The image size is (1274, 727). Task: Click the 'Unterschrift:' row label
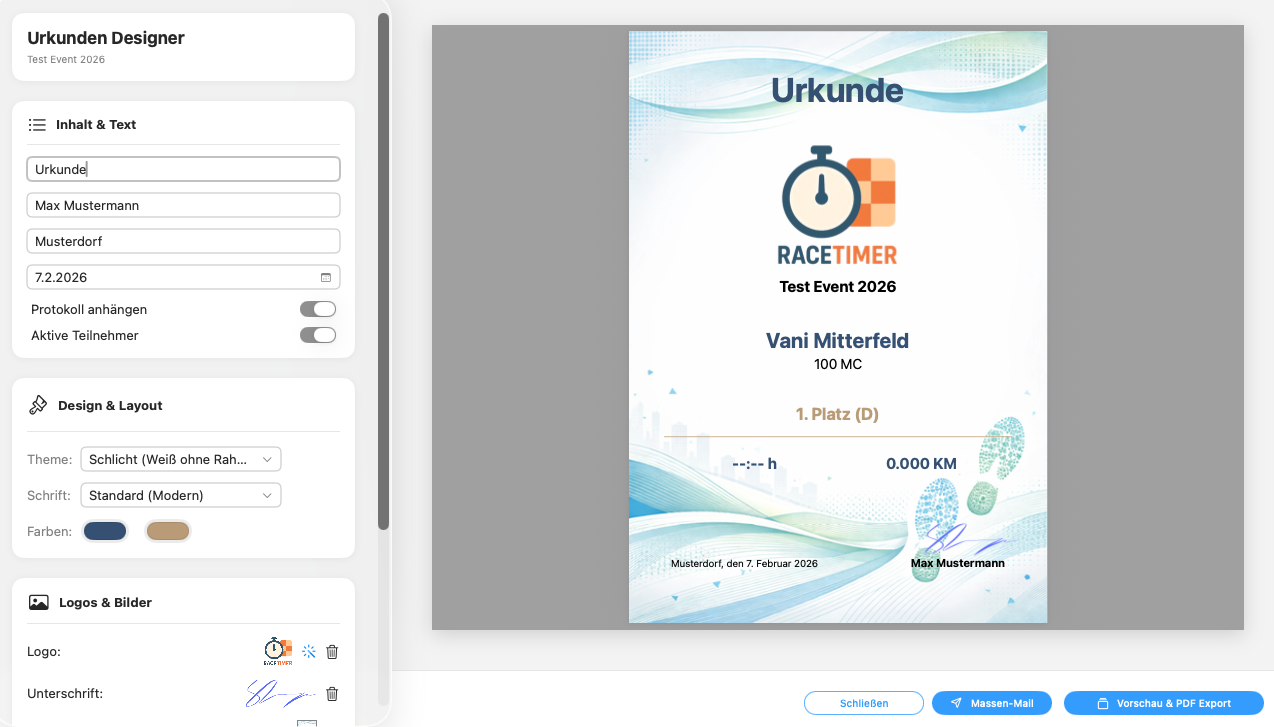(x=65, y=694)
